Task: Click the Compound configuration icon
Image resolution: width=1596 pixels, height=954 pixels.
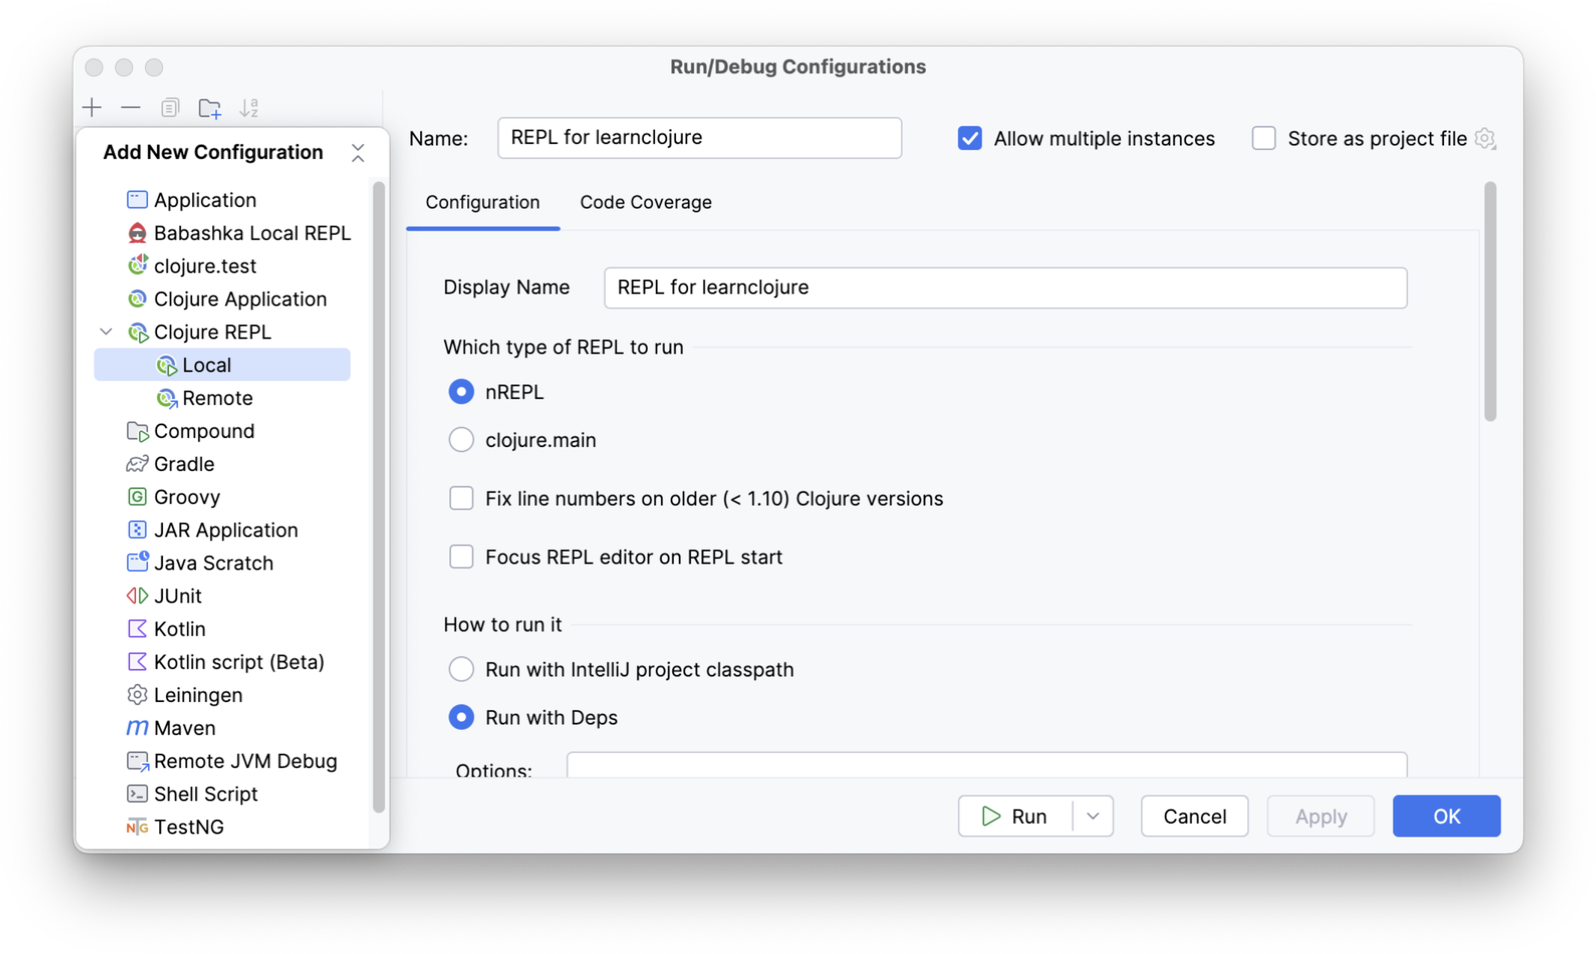Action: [137, 431]
